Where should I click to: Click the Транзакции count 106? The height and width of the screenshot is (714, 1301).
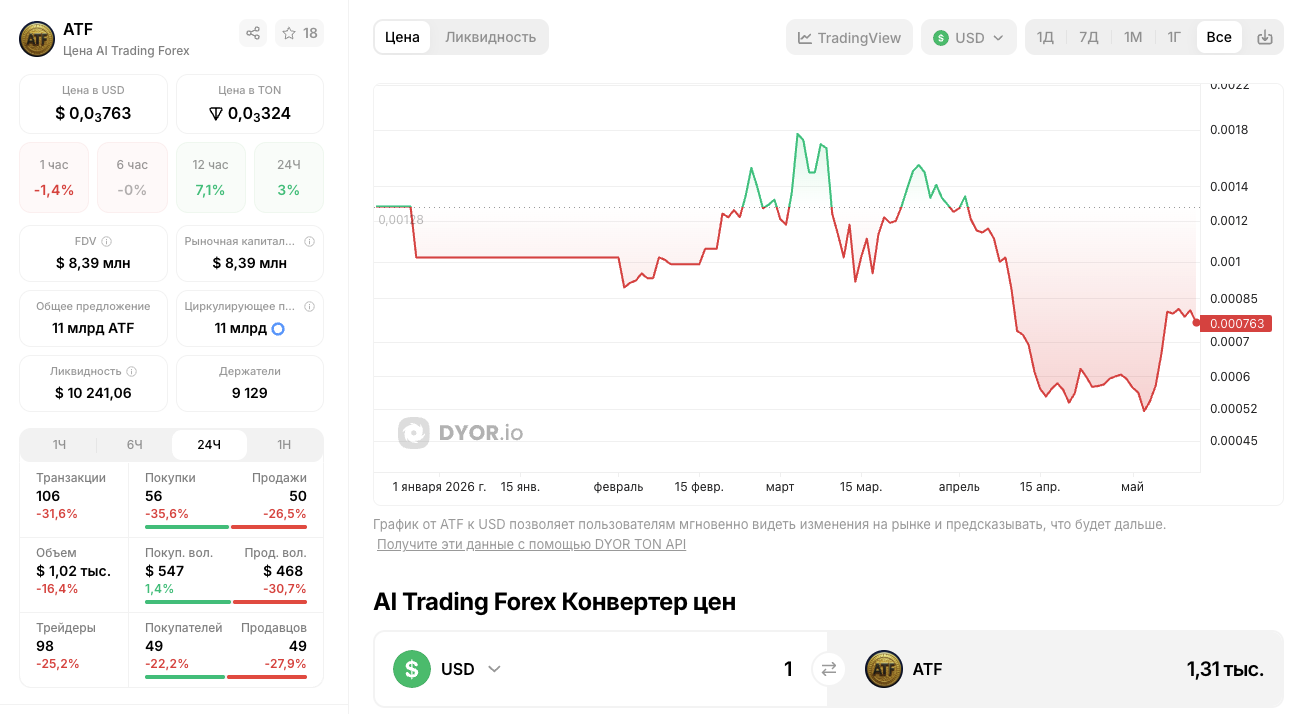click(48, 496)
